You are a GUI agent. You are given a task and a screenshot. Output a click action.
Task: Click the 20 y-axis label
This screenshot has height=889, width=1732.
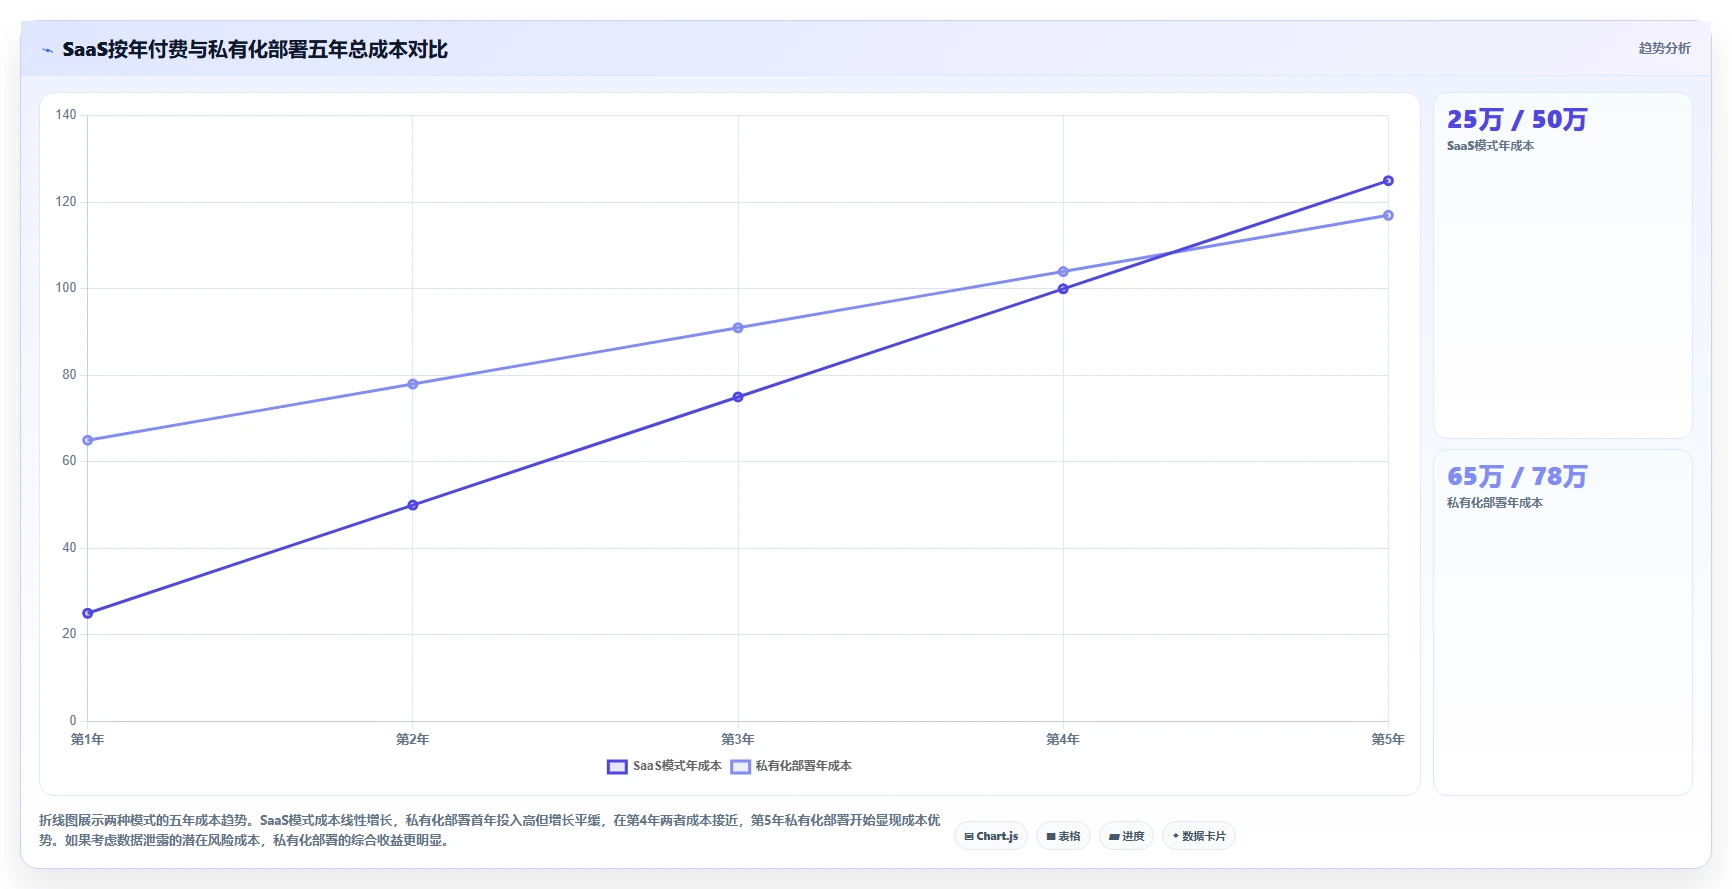(x=69, y=634)
